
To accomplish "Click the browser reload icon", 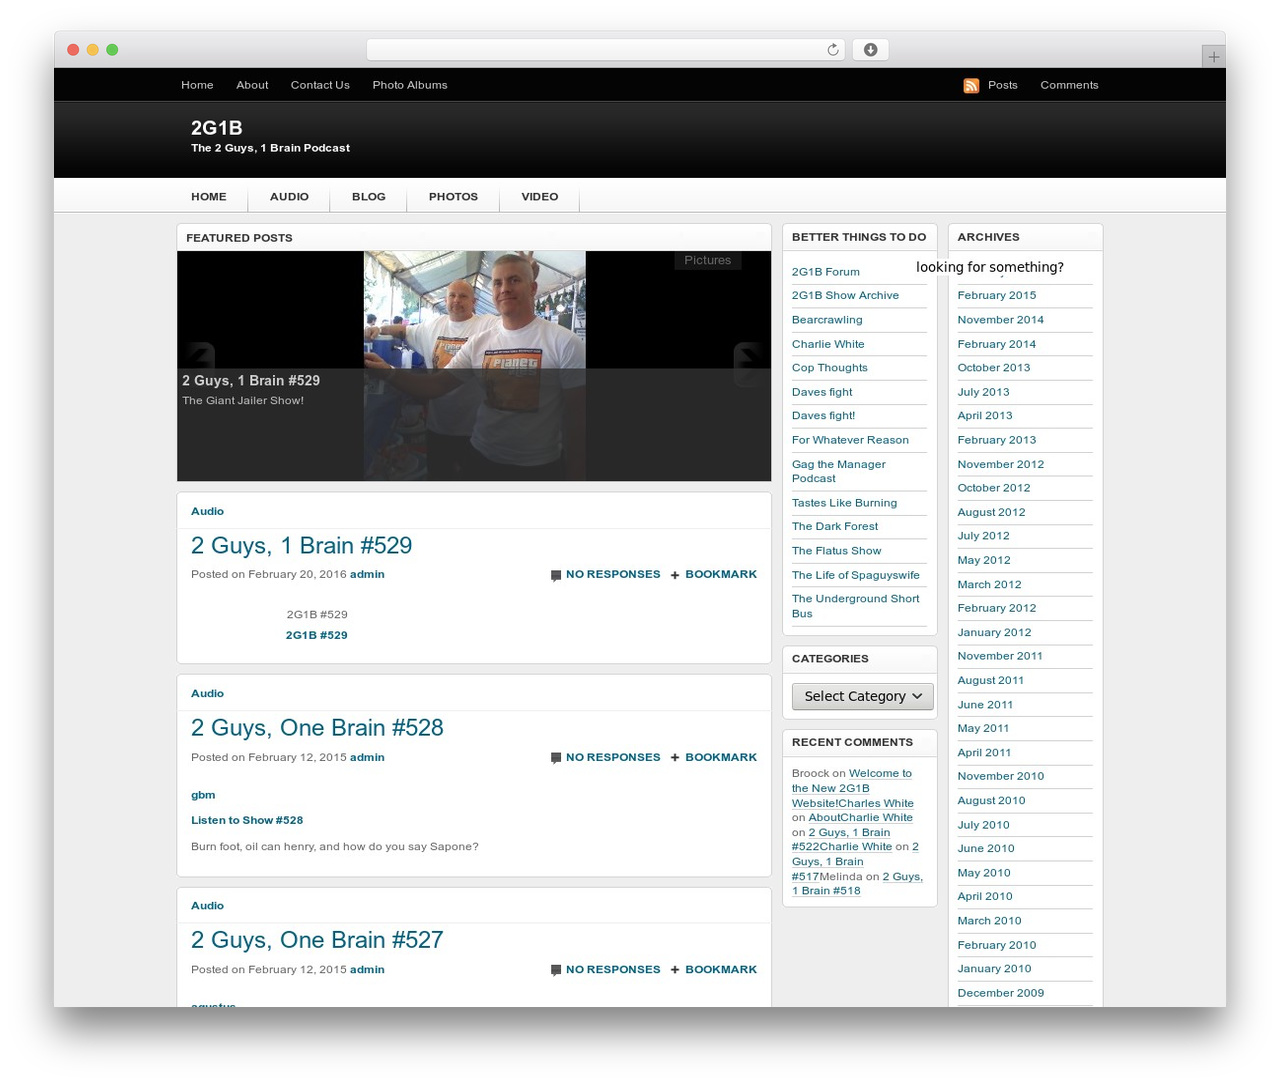I will (x=833, y=50).
